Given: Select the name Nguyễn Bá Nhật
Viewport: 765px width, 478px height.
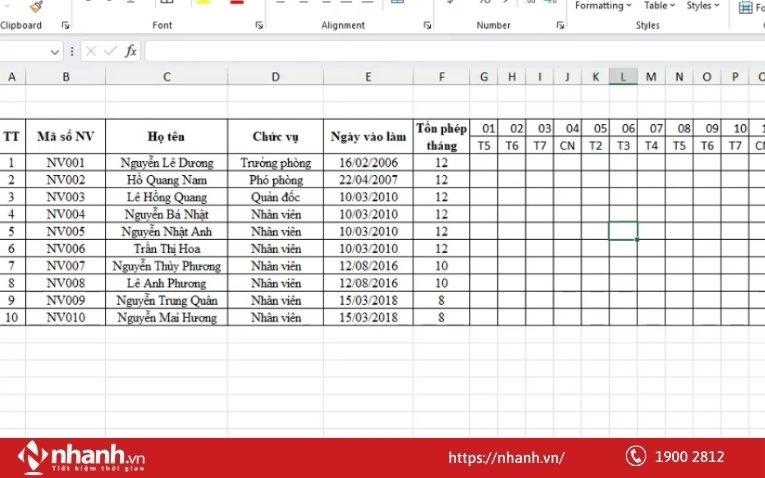Looking at the screenshot, I should pos(166,214).
